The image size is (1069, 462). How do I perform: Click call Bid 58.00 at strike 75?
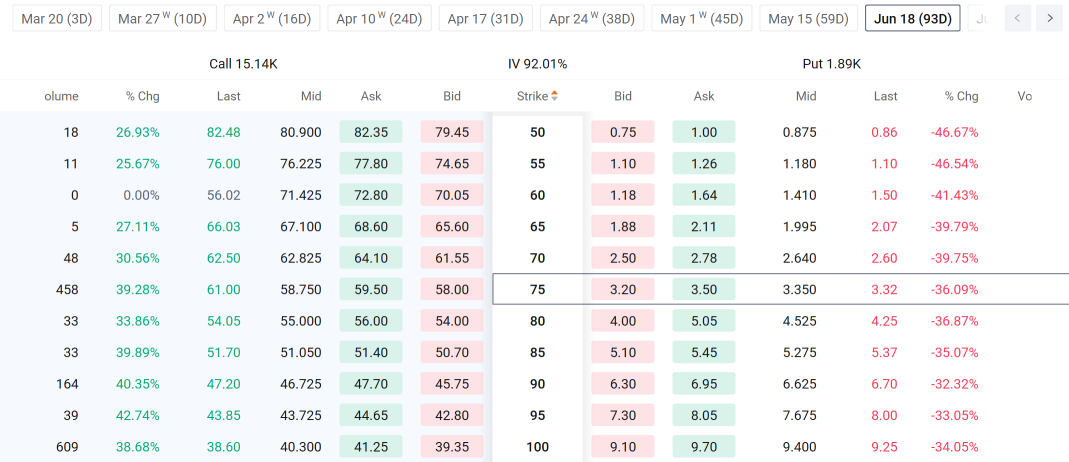tap(452, 290)
